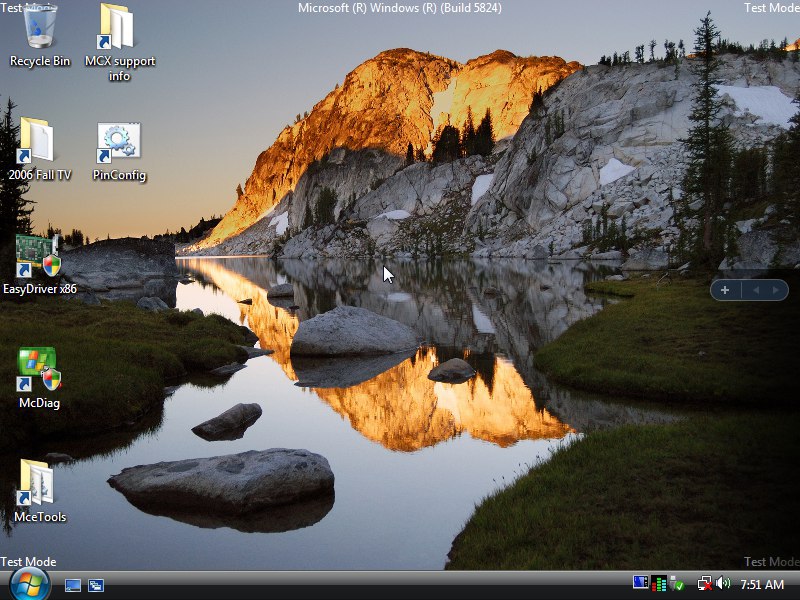Click Safely Remove Hardware tray icon

point(677,584)
